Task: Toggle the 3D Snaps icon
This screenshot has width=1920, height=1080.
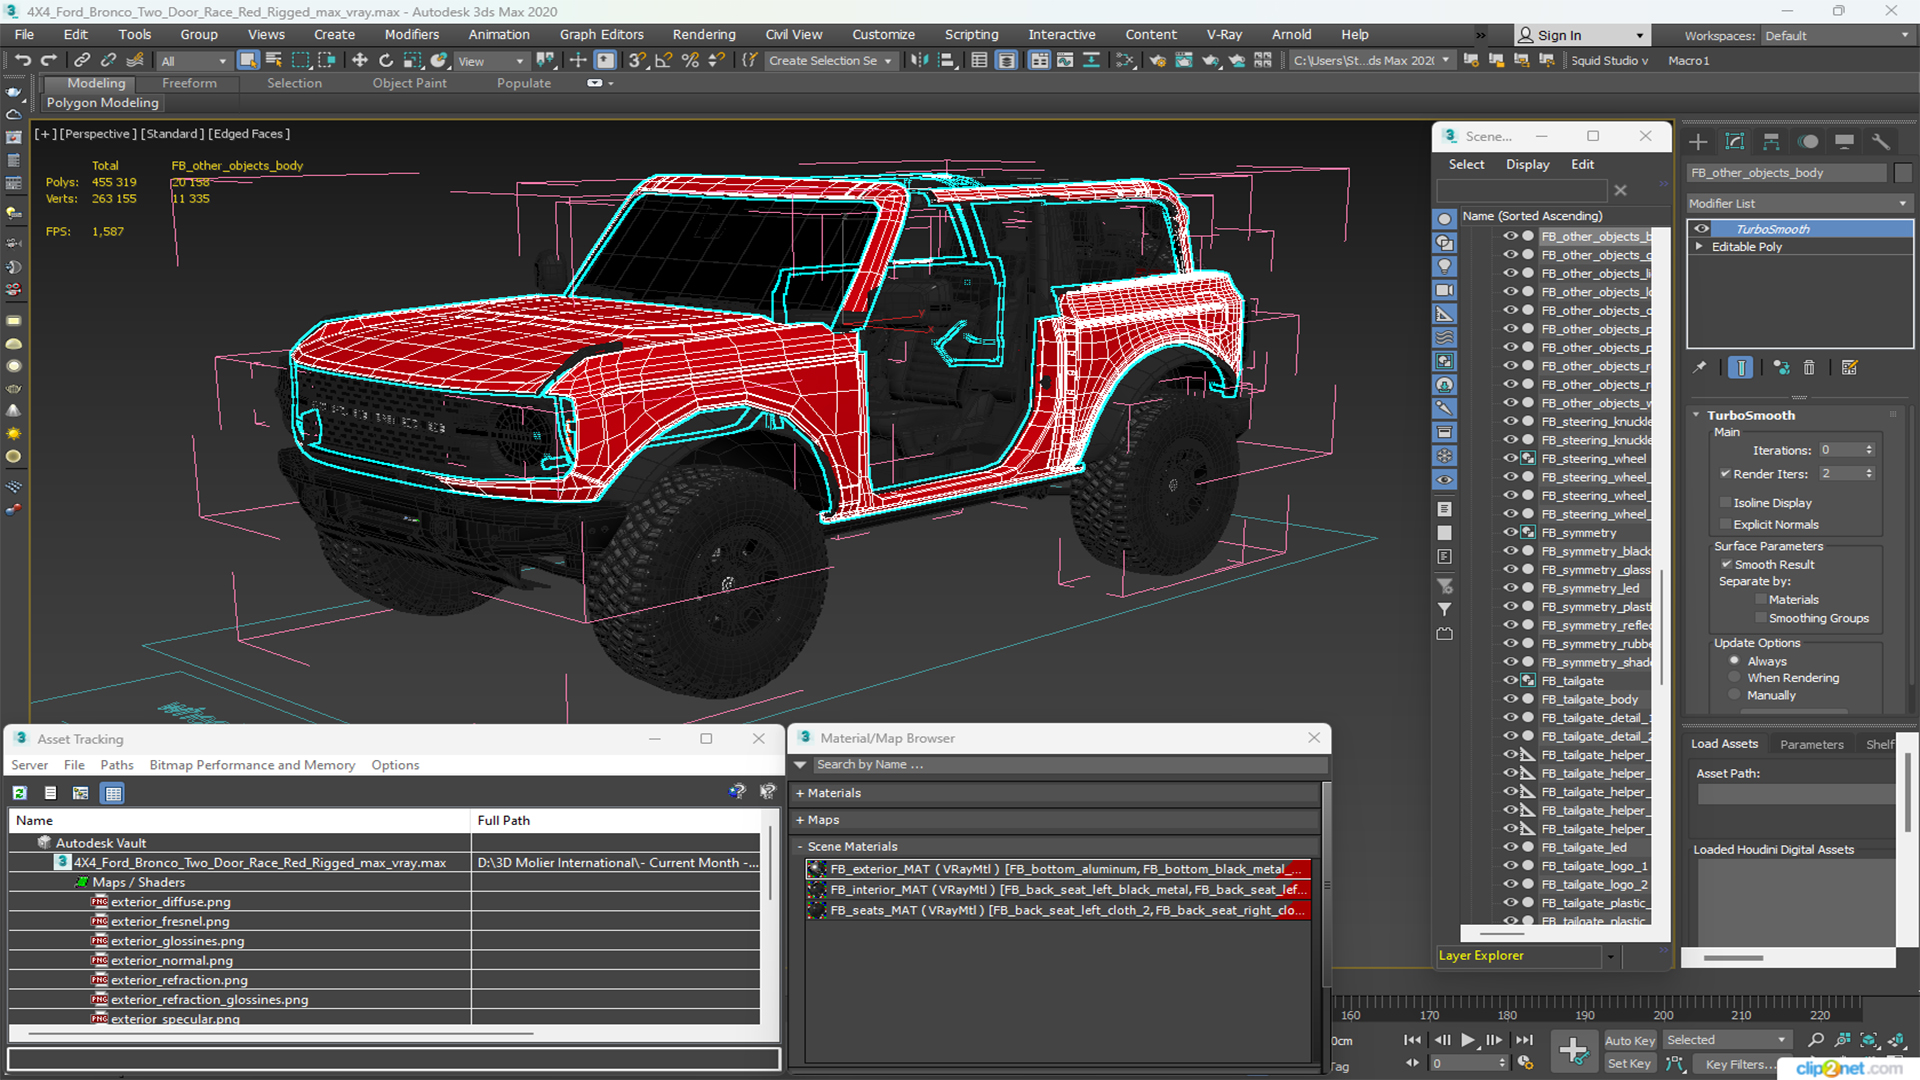Action: [x=636, y=60]
